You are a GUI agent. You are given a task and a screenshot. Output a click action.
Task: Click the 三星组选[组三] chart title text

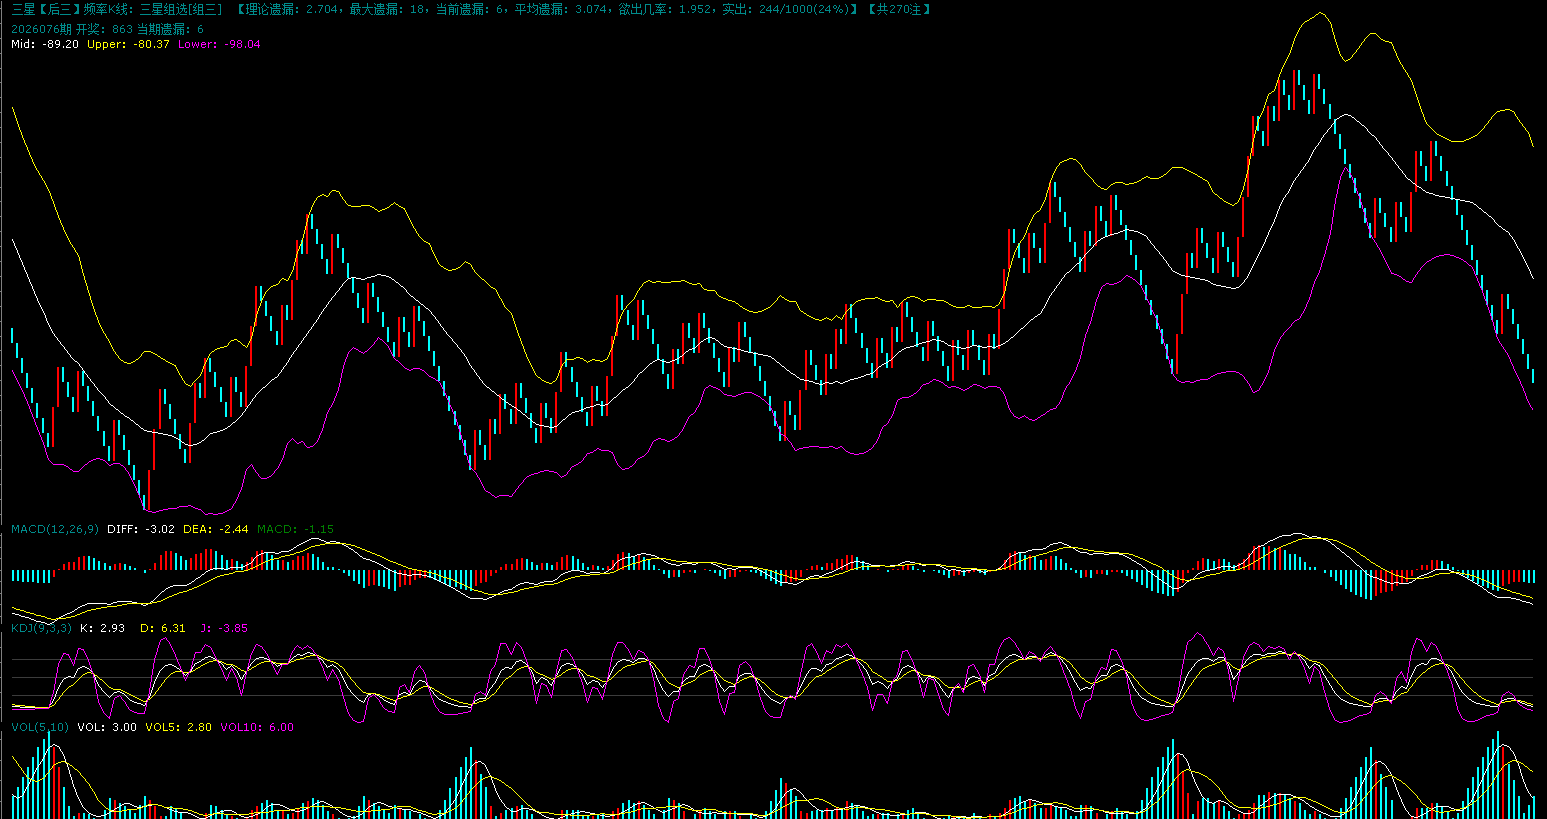(x=181, y=9)
